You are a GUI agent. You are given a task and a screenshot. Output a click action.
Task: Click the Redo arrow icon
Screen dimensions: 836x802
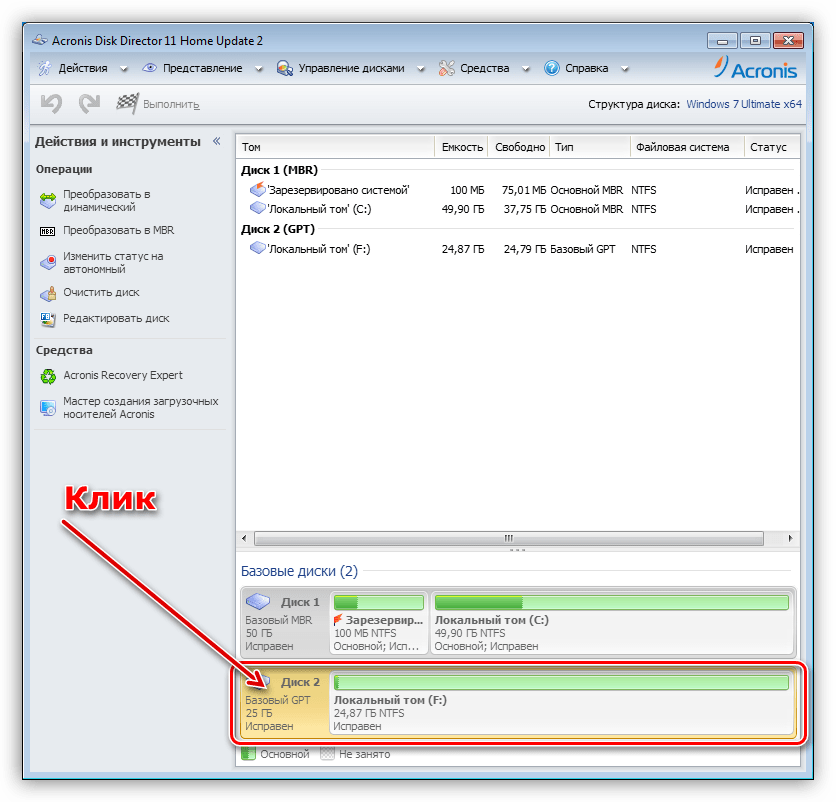click(x=90, y=103)
